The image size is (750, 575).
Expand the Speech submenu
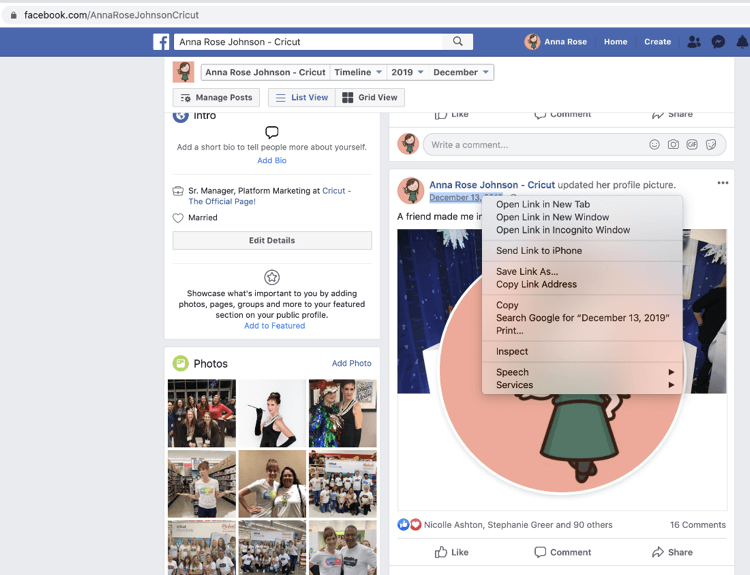(x=582, y=372)
